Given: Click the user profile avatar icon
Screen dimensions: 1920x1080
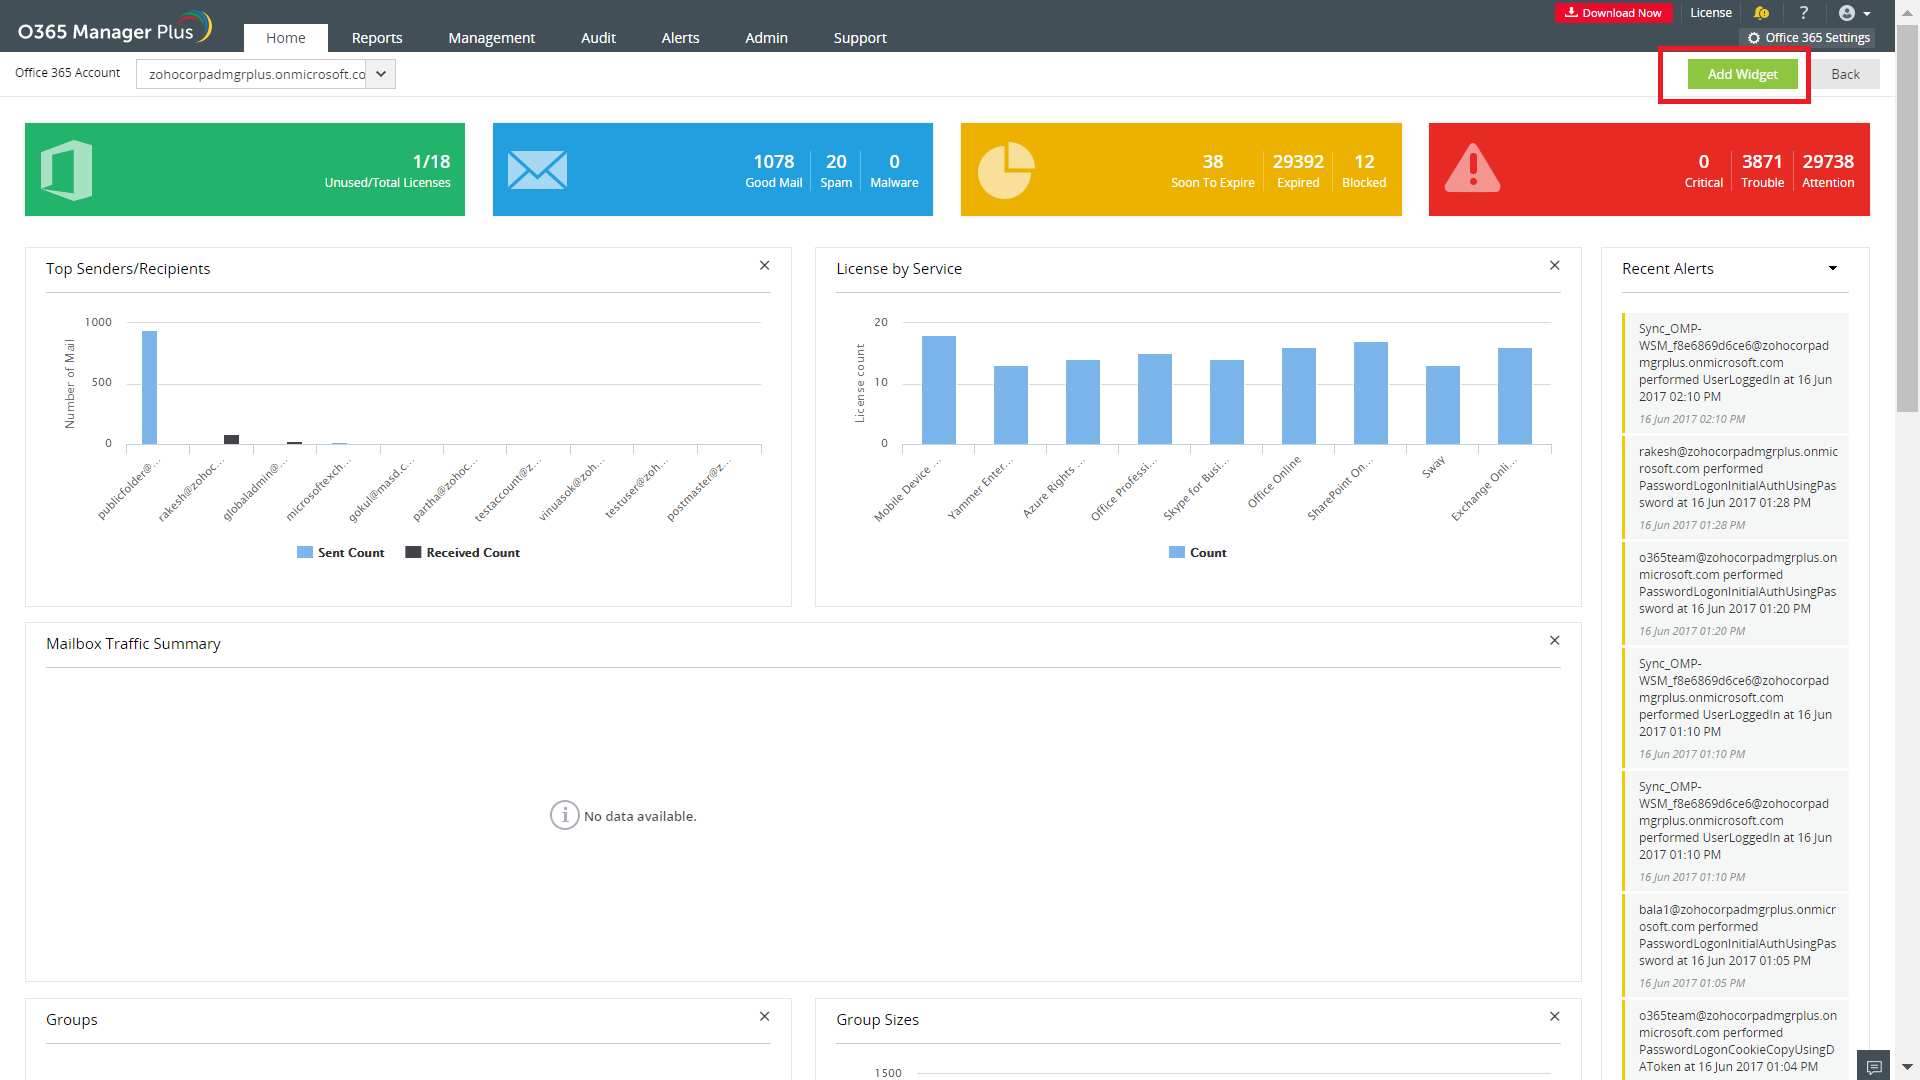Looking at the screenshot, I should click(1847, 13).
